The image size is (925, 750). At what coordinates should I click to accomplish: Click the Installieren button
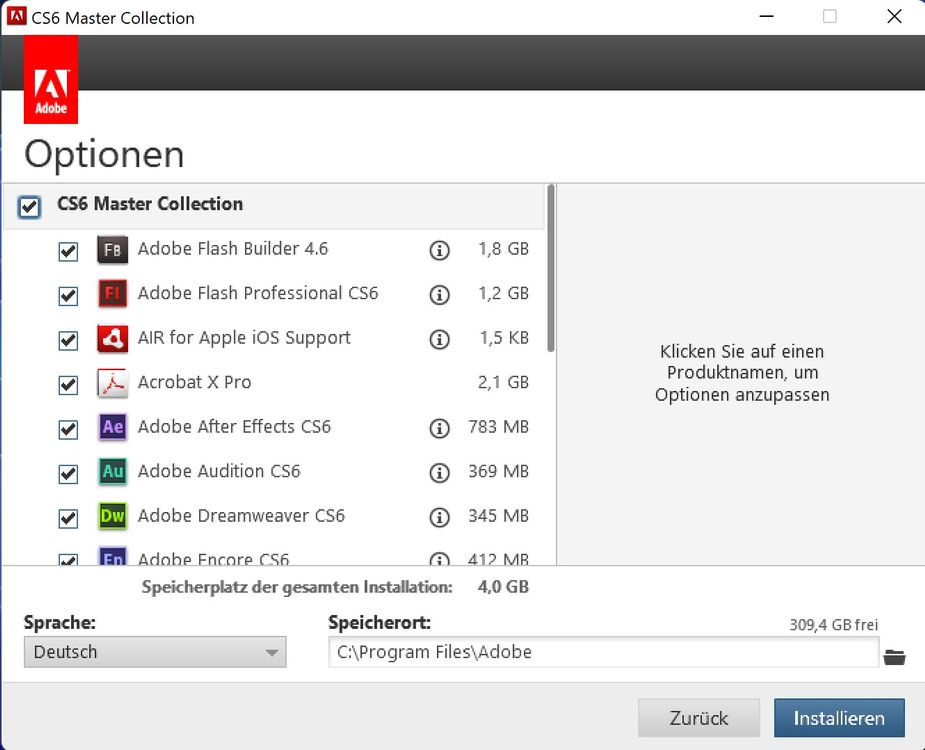[839, 718]
